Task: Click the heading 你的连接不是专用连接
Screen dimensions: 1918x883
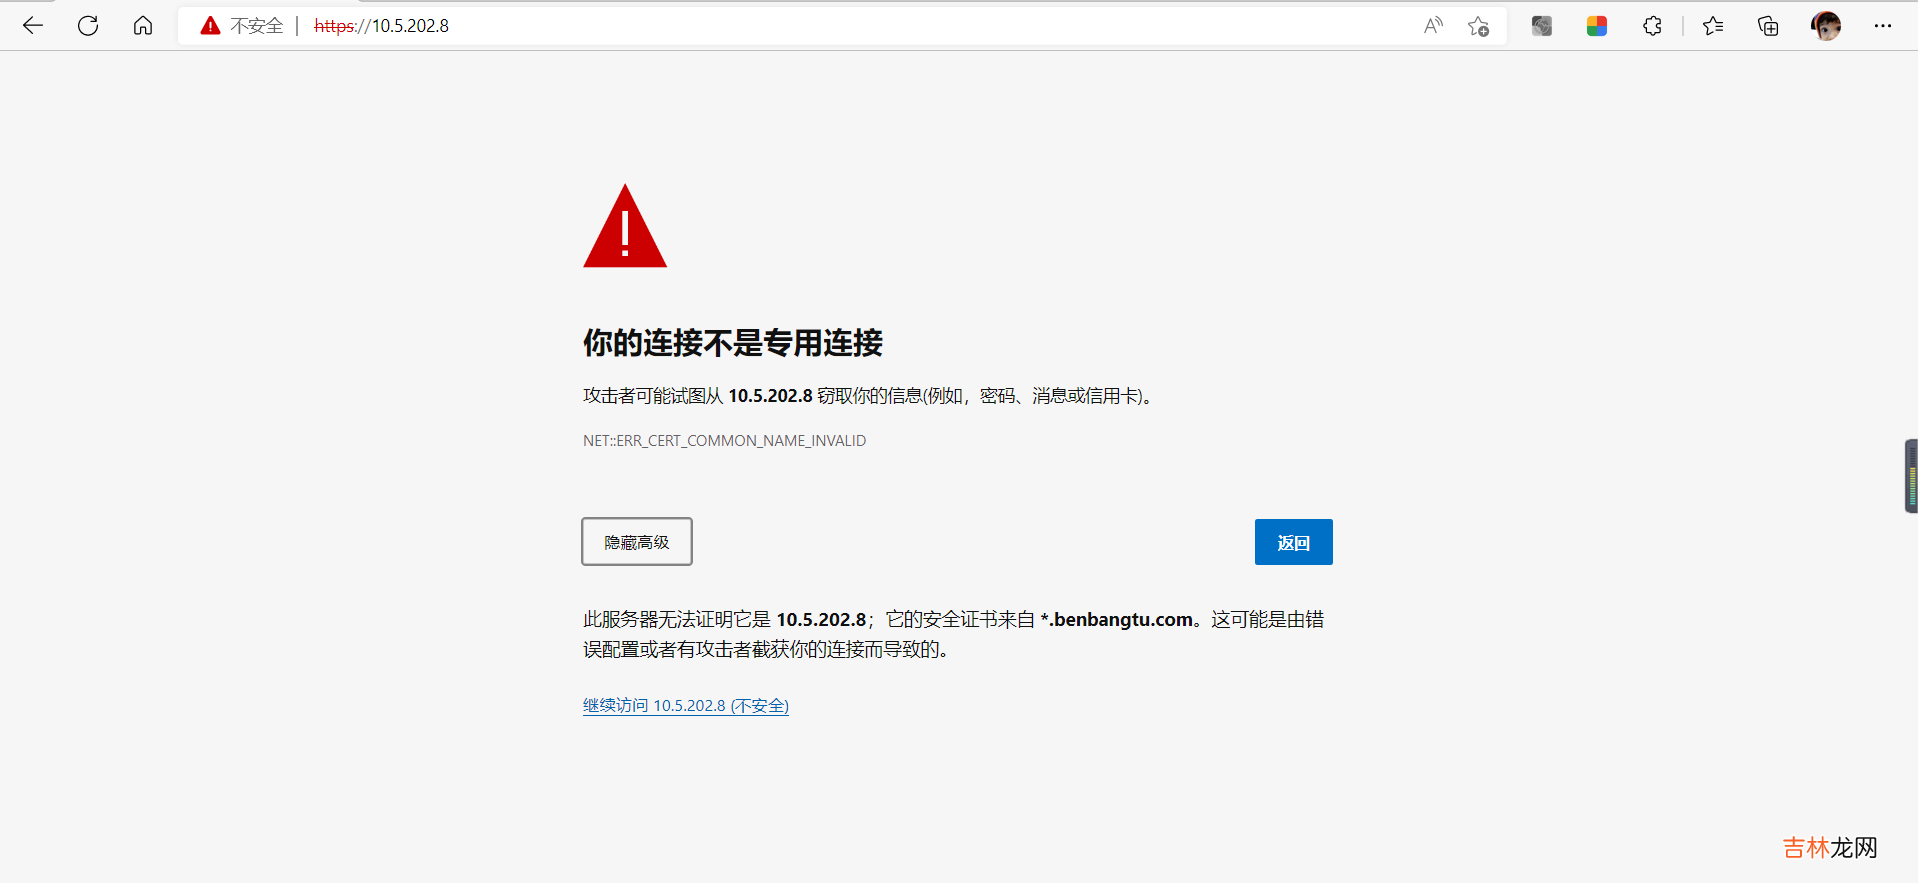Action: (733, 343)
